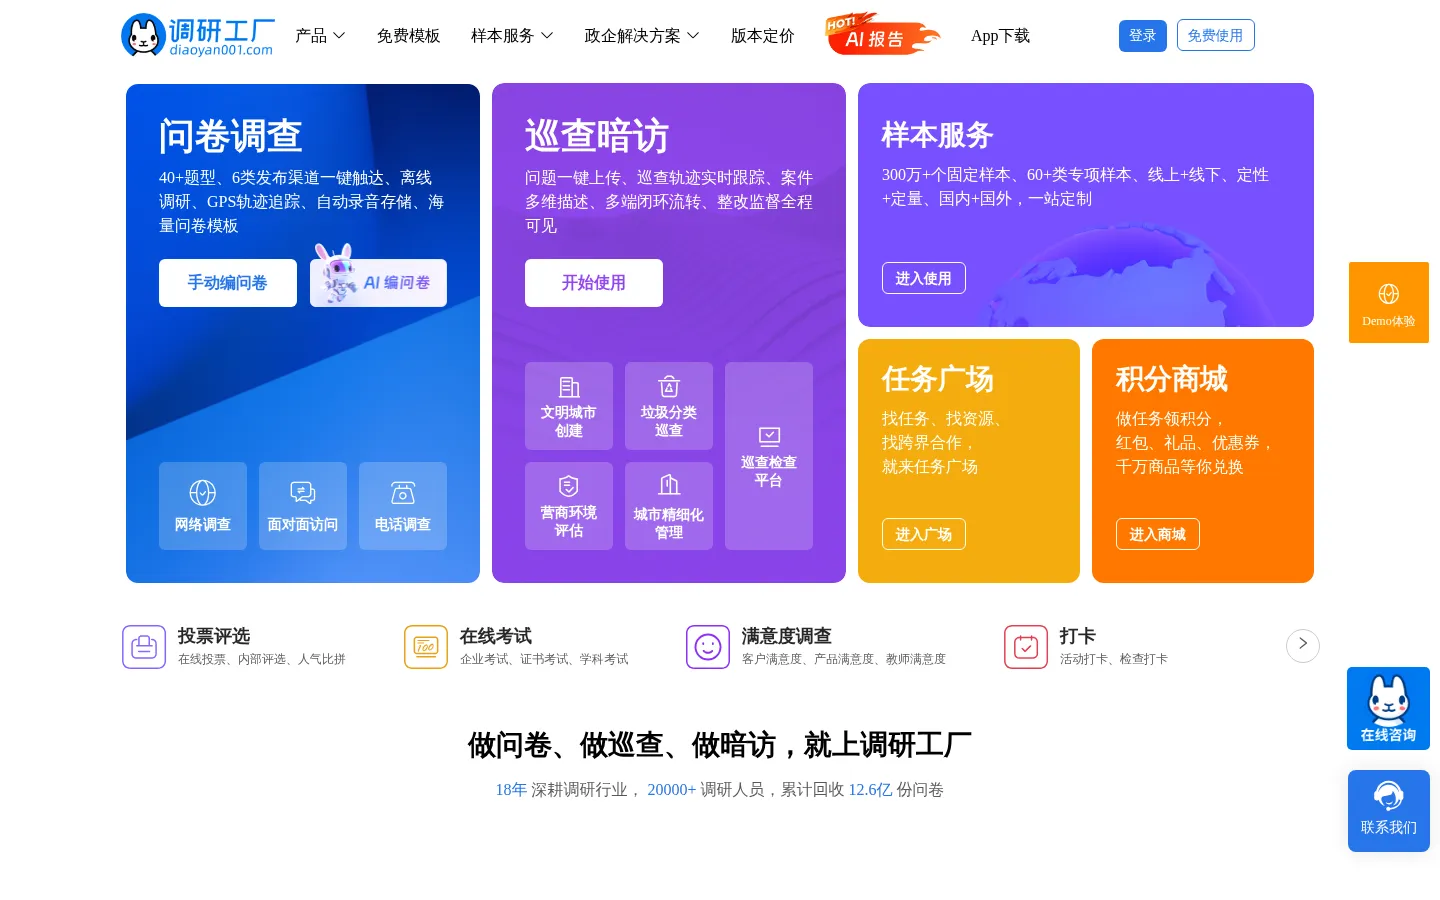
Task: Click the 在线考试 score sheet icon
Action: coord(426,647)
